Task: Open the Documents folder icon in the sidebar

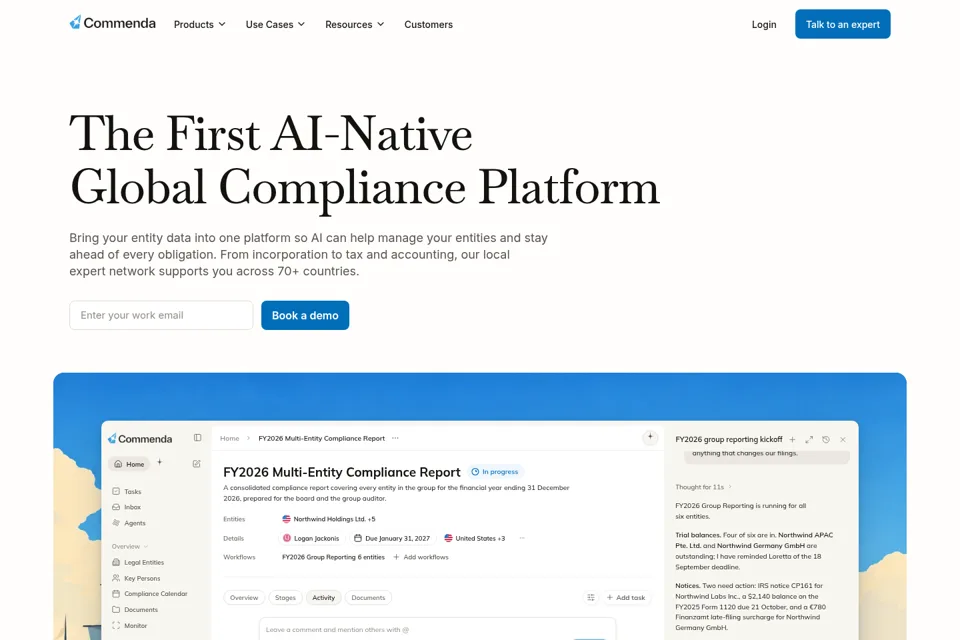Action: pyautogui.click(x=116, y=609)
